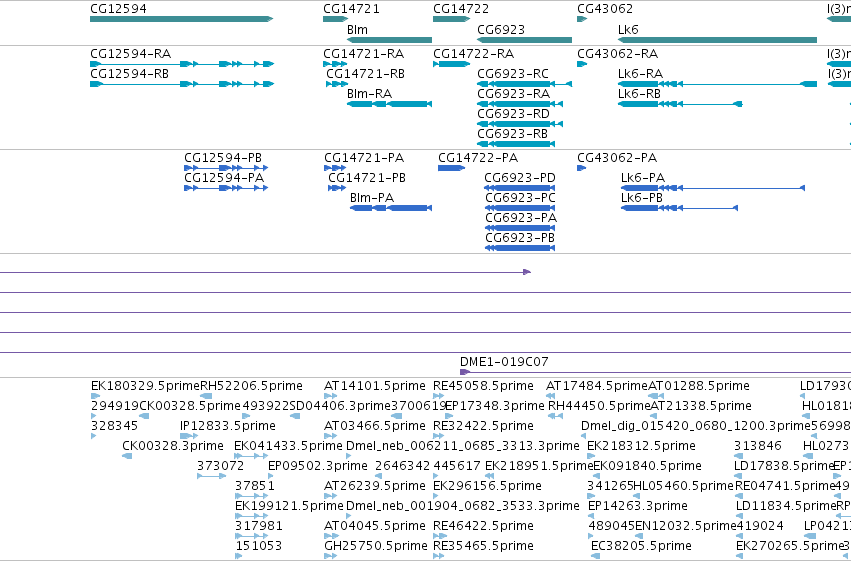851x561 pixels.
Task: Click the CG6923-RB transcript label
Action: (512, 134)
